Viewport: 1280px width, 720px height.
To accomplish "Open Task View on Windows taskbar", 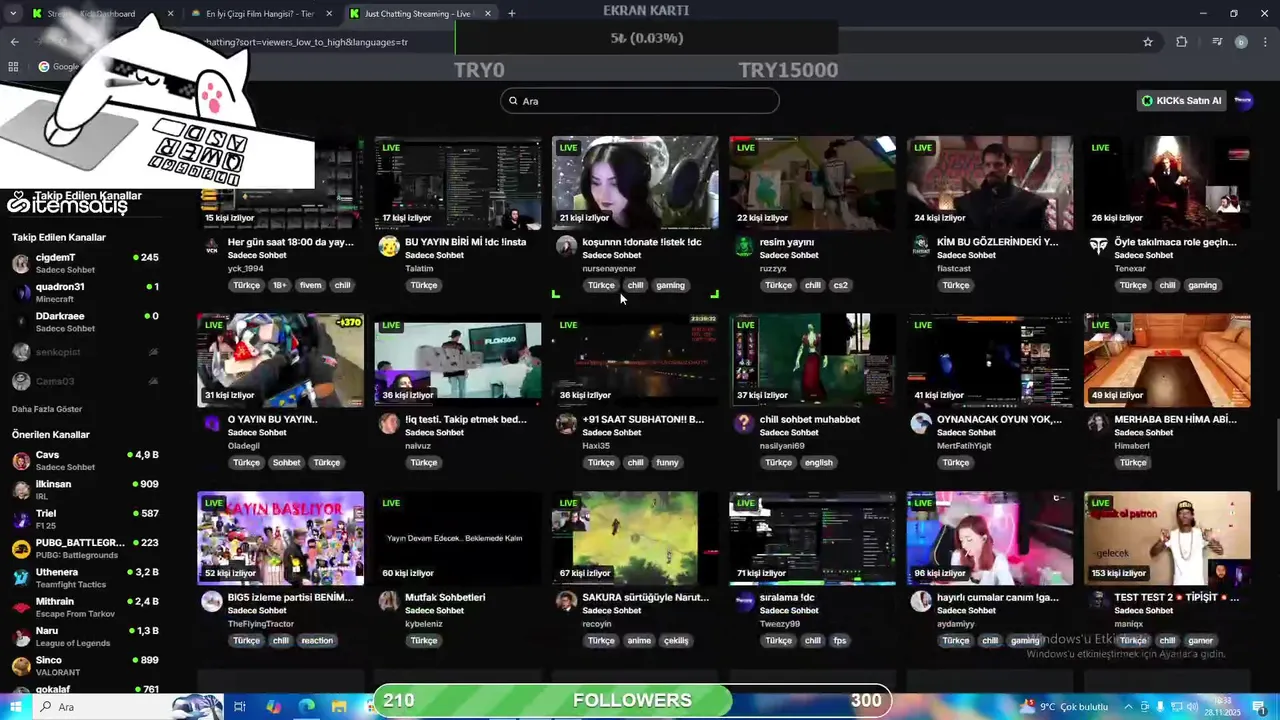I will point(240,707).
